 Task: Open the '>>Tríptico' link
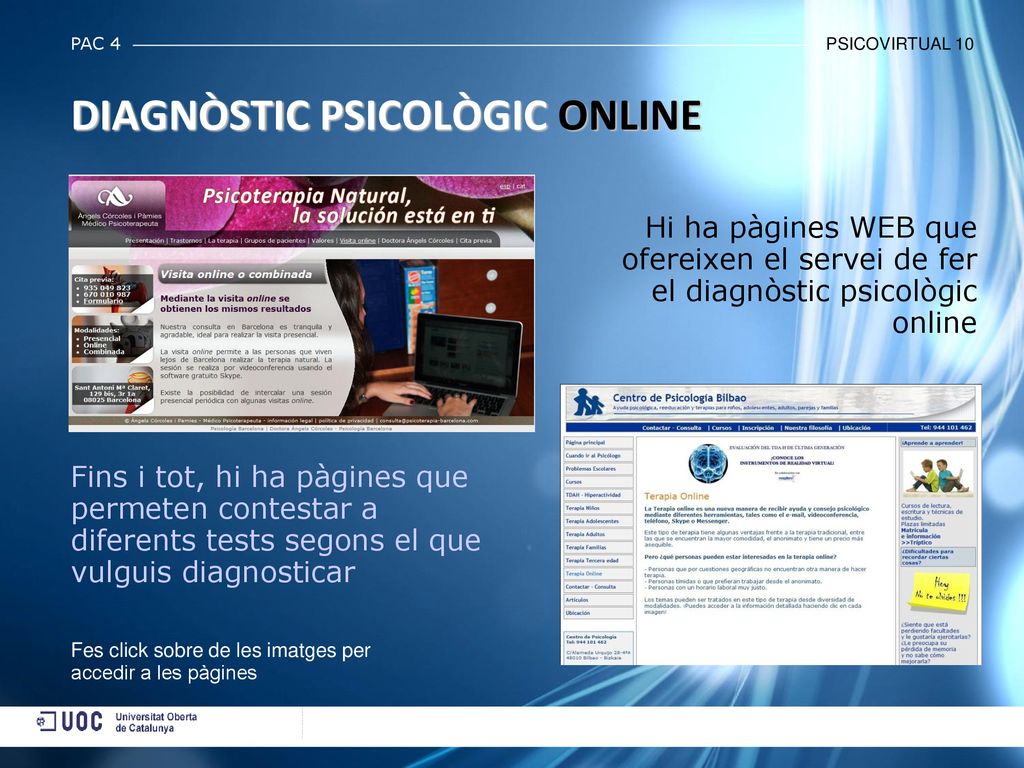(916, 543)
